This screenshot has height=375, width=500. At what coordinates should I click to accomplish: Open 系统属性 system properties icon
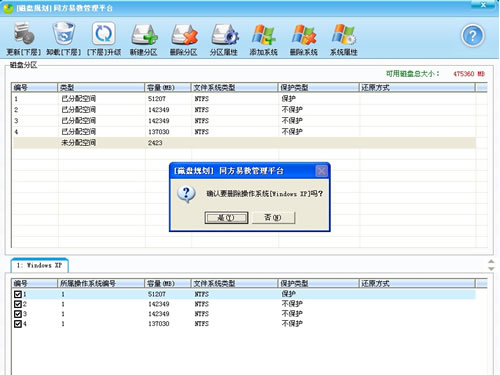pos(344,34)
